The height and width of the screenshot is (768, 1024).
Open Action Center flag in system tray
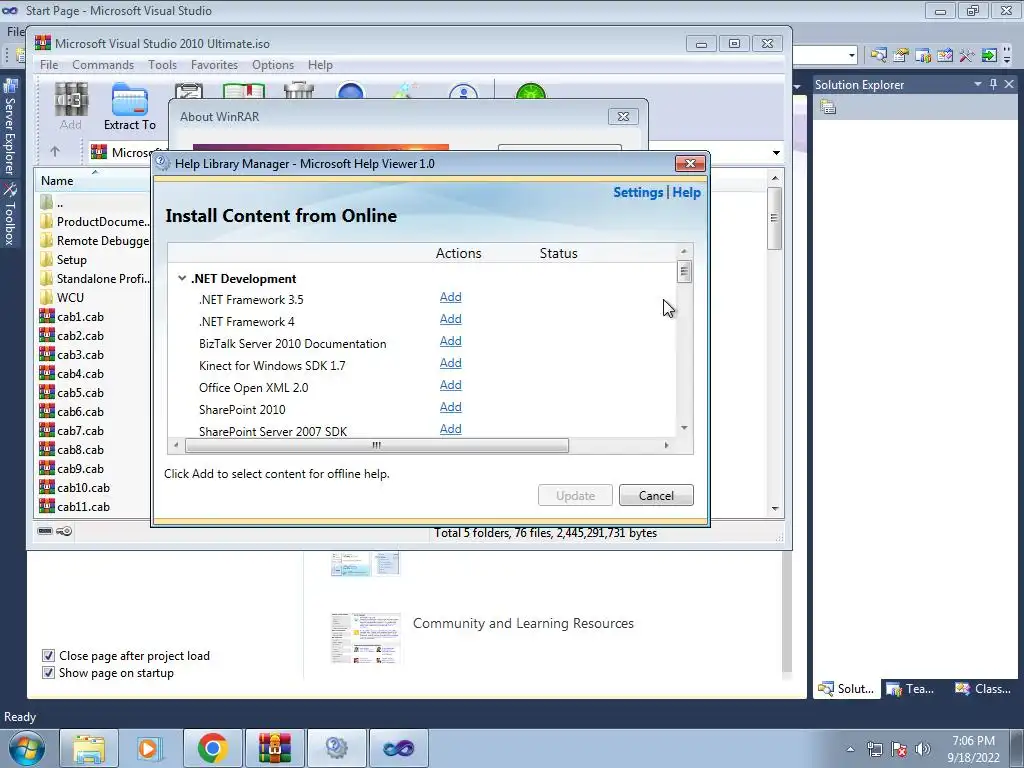[x=899, y=749]
